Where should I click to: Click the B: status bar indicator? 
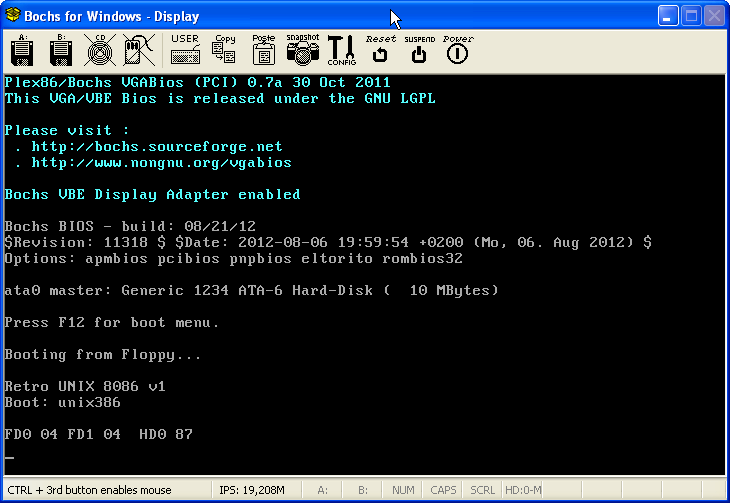click(x=363, y=490)
